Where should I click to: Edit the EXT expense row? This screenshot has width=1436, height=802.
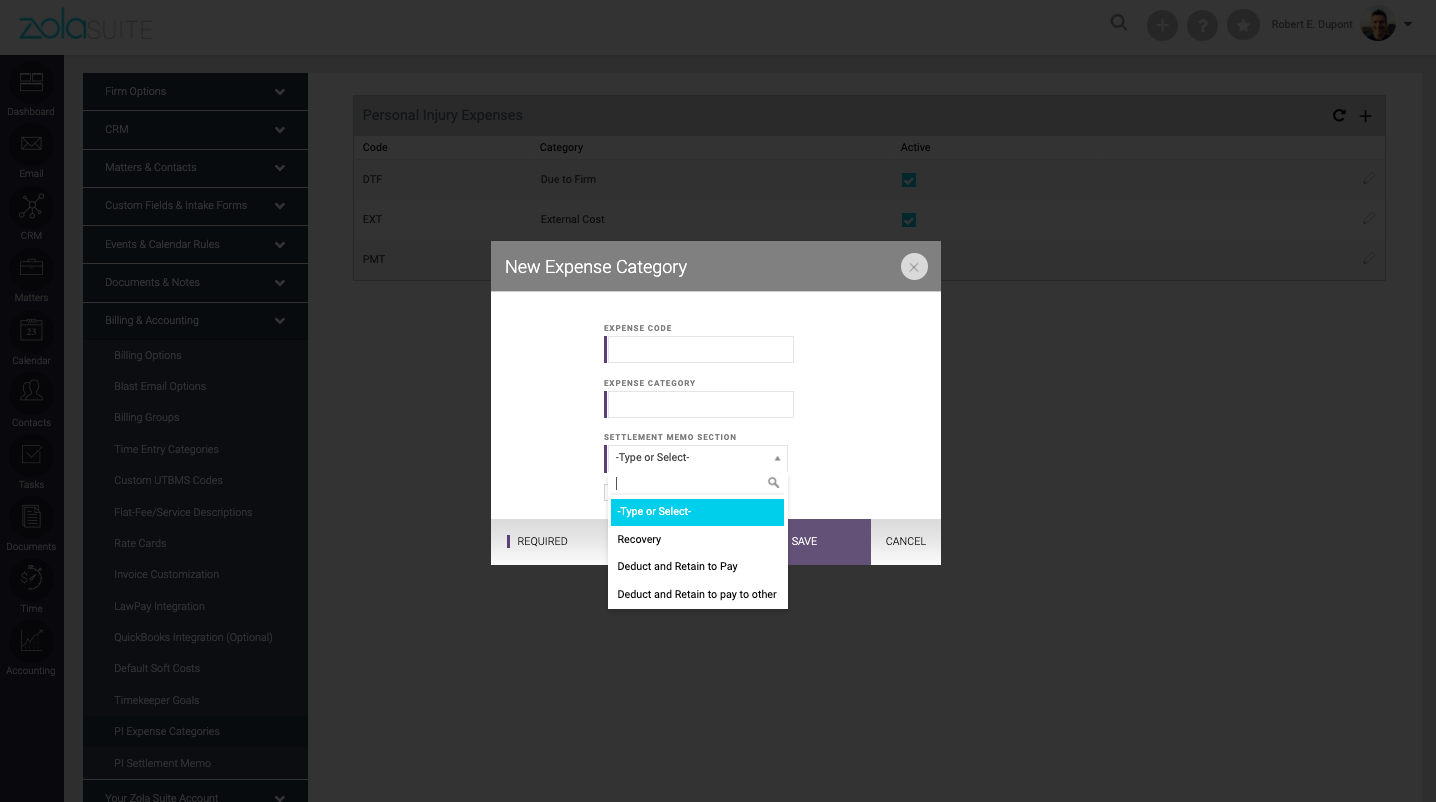point(1368,219)
